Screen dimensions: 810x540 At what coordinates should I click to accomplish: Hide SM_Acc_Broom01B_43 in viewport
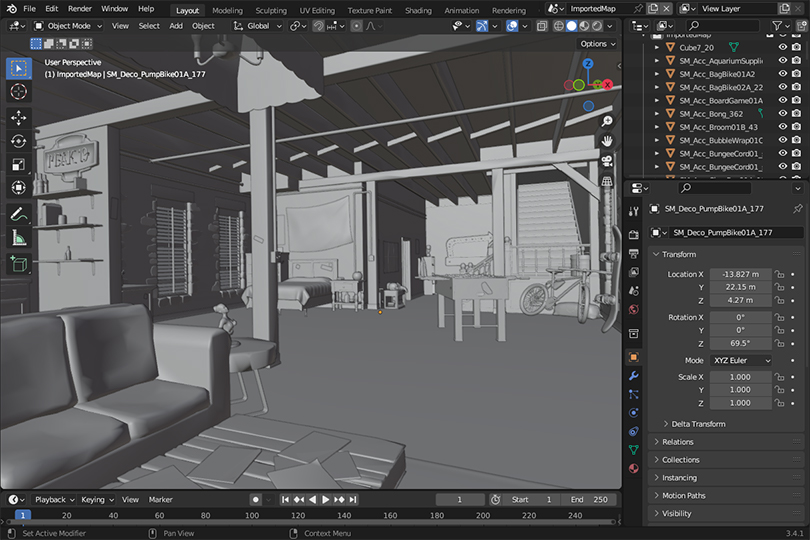click(783, 127)
